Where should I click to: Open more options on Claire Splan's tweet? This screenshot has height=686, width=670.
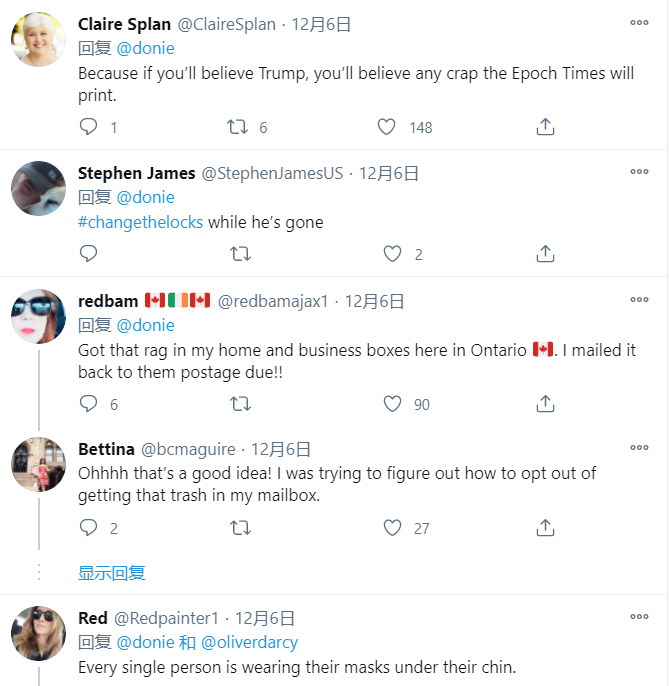(639, 23)
